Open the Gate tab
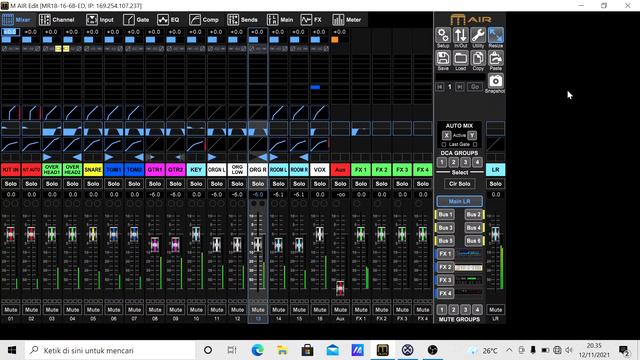 (137, 20)
